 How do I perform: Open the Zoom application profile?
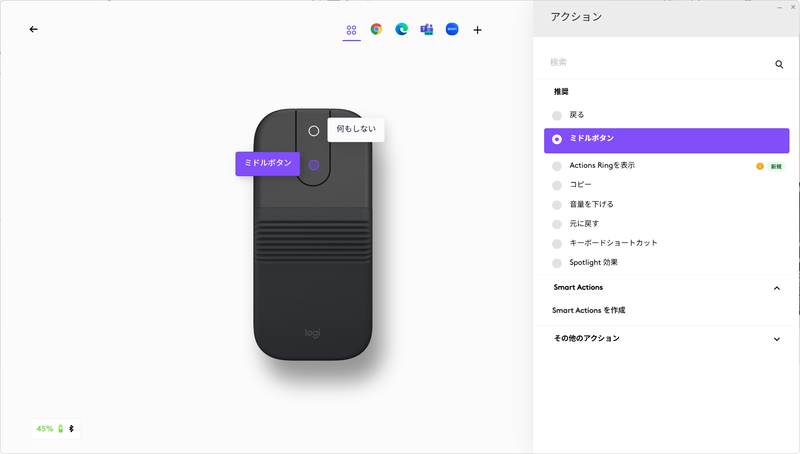tap(452, 29)
